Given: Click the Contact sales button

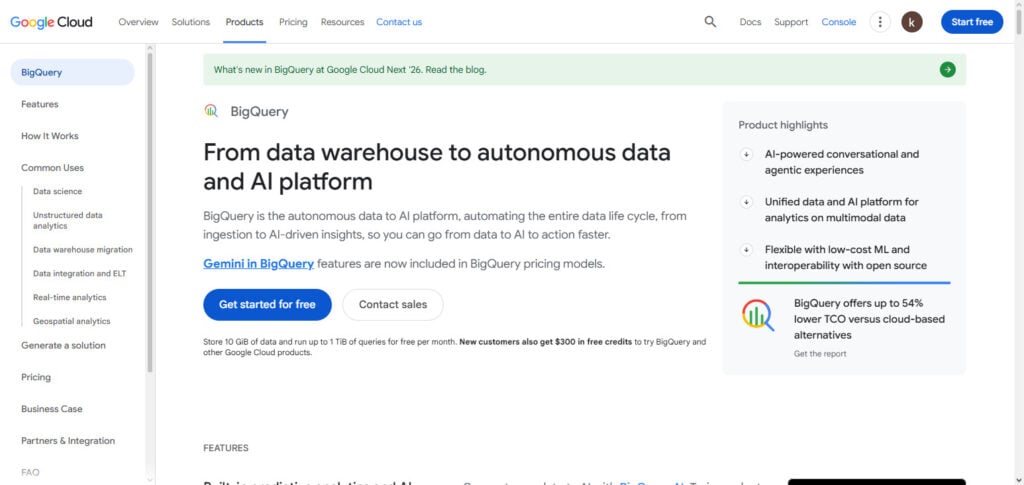Looking at the screenshot, I should pos(392,305).
